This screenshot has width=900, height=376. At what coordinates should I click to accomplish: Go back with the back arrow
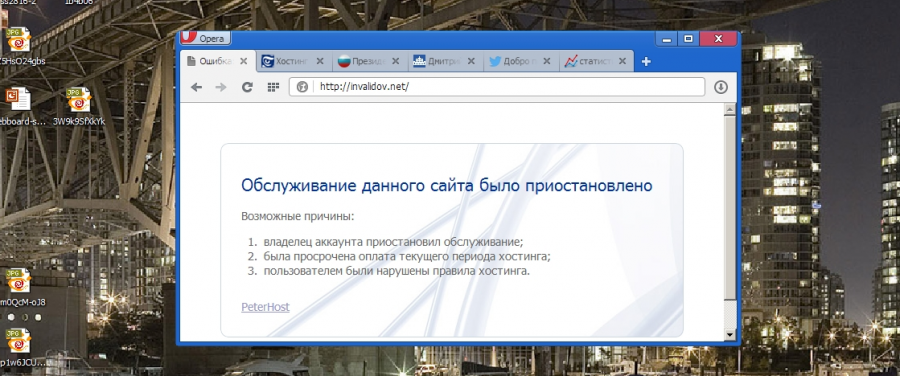coord(196,87)
